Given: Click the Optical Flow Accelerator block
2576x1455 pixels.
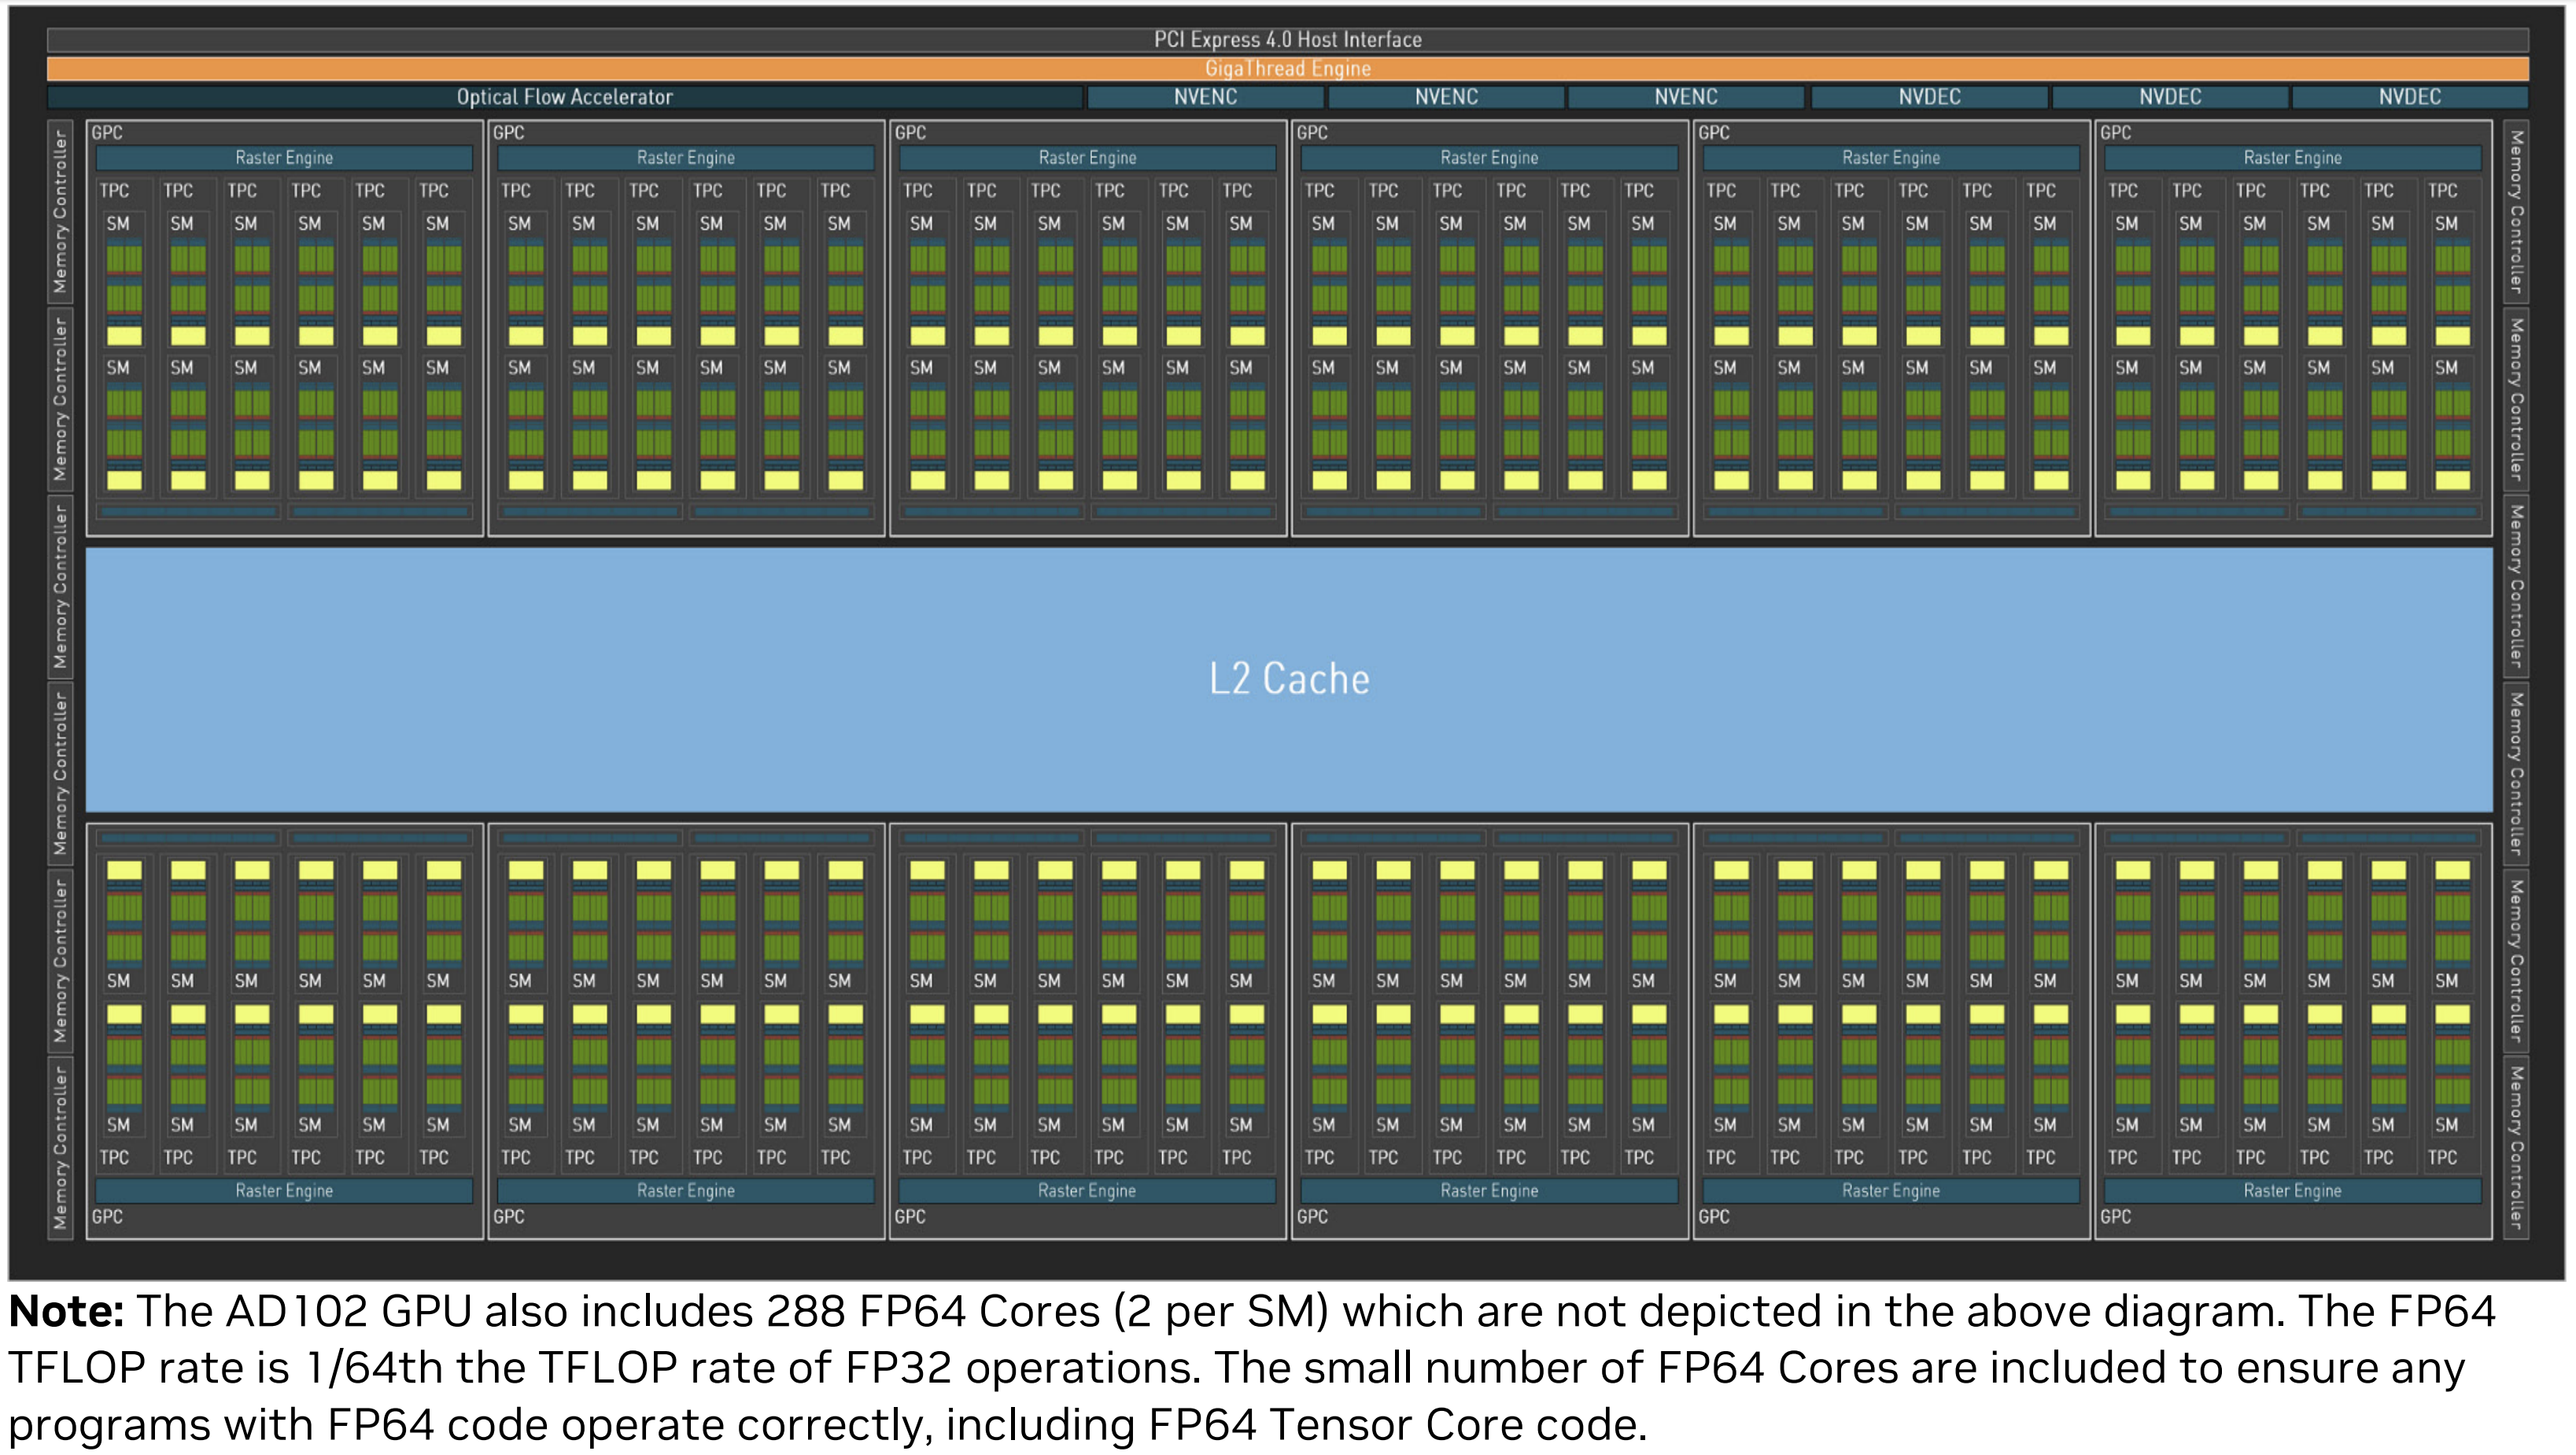Looking at the screenshot, I should click(564, 97).
